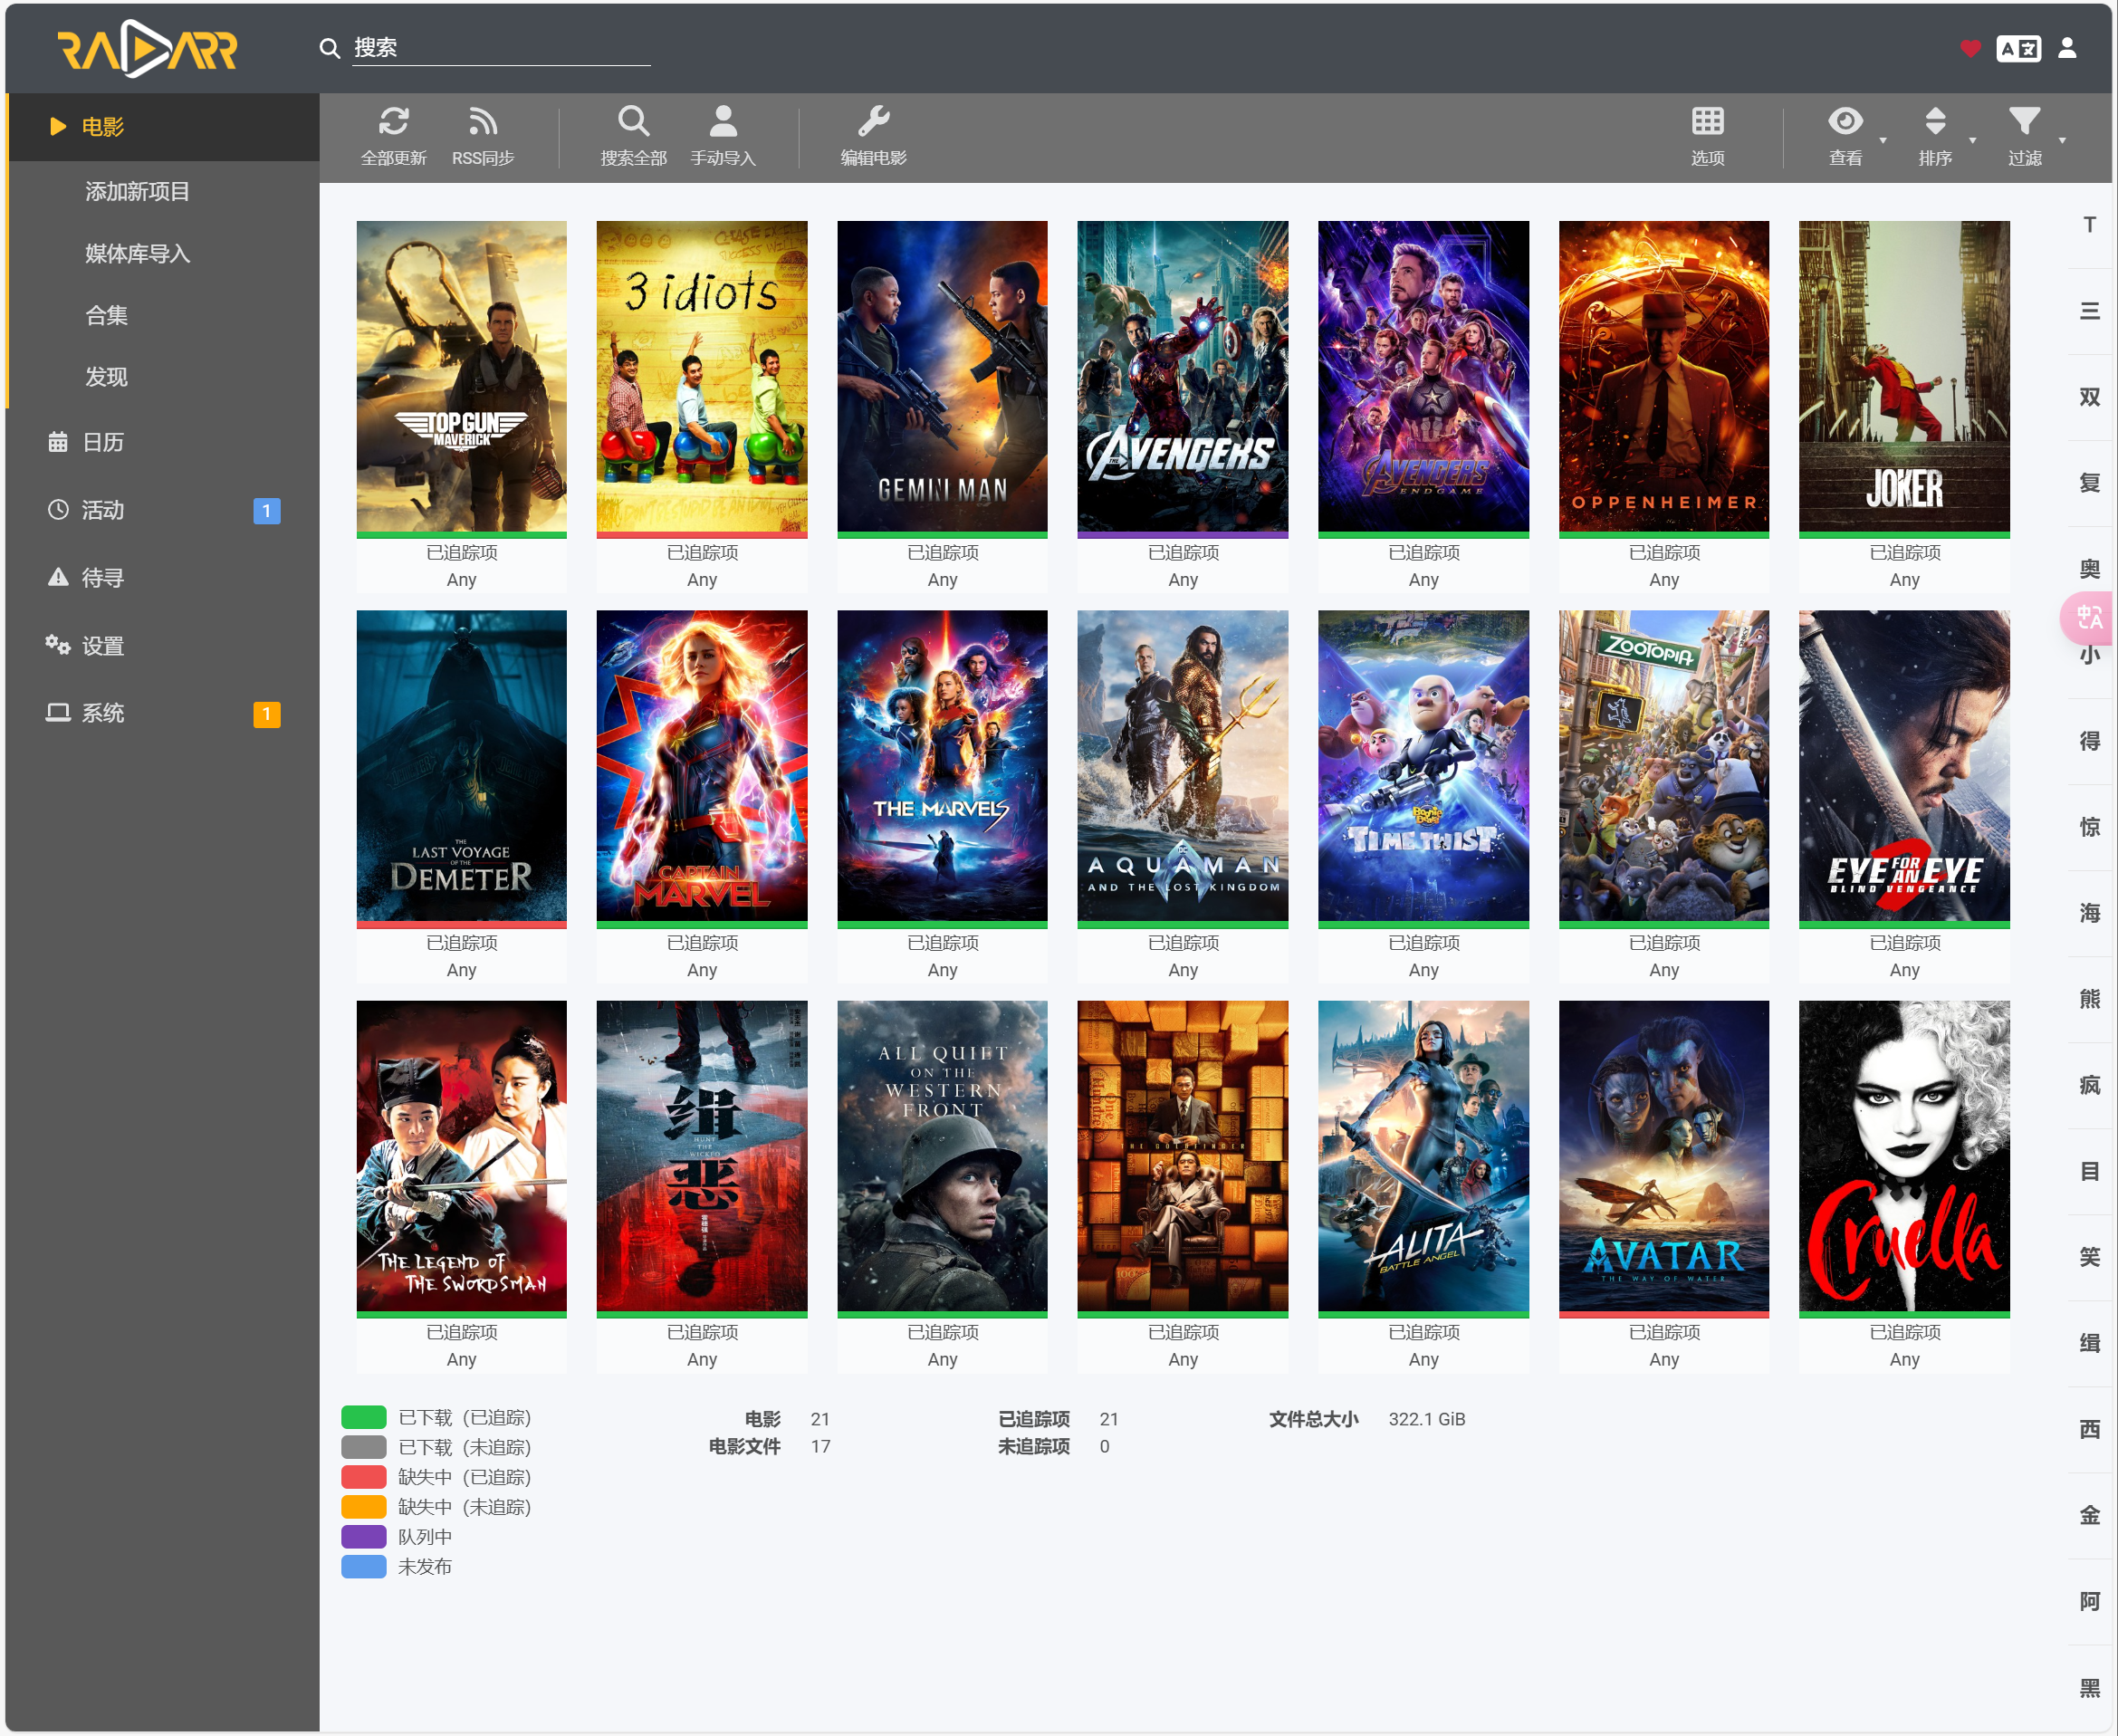Screen dimensions: 2118x1736
Task: Open the user account icon
Action: tap(2067, 48)
